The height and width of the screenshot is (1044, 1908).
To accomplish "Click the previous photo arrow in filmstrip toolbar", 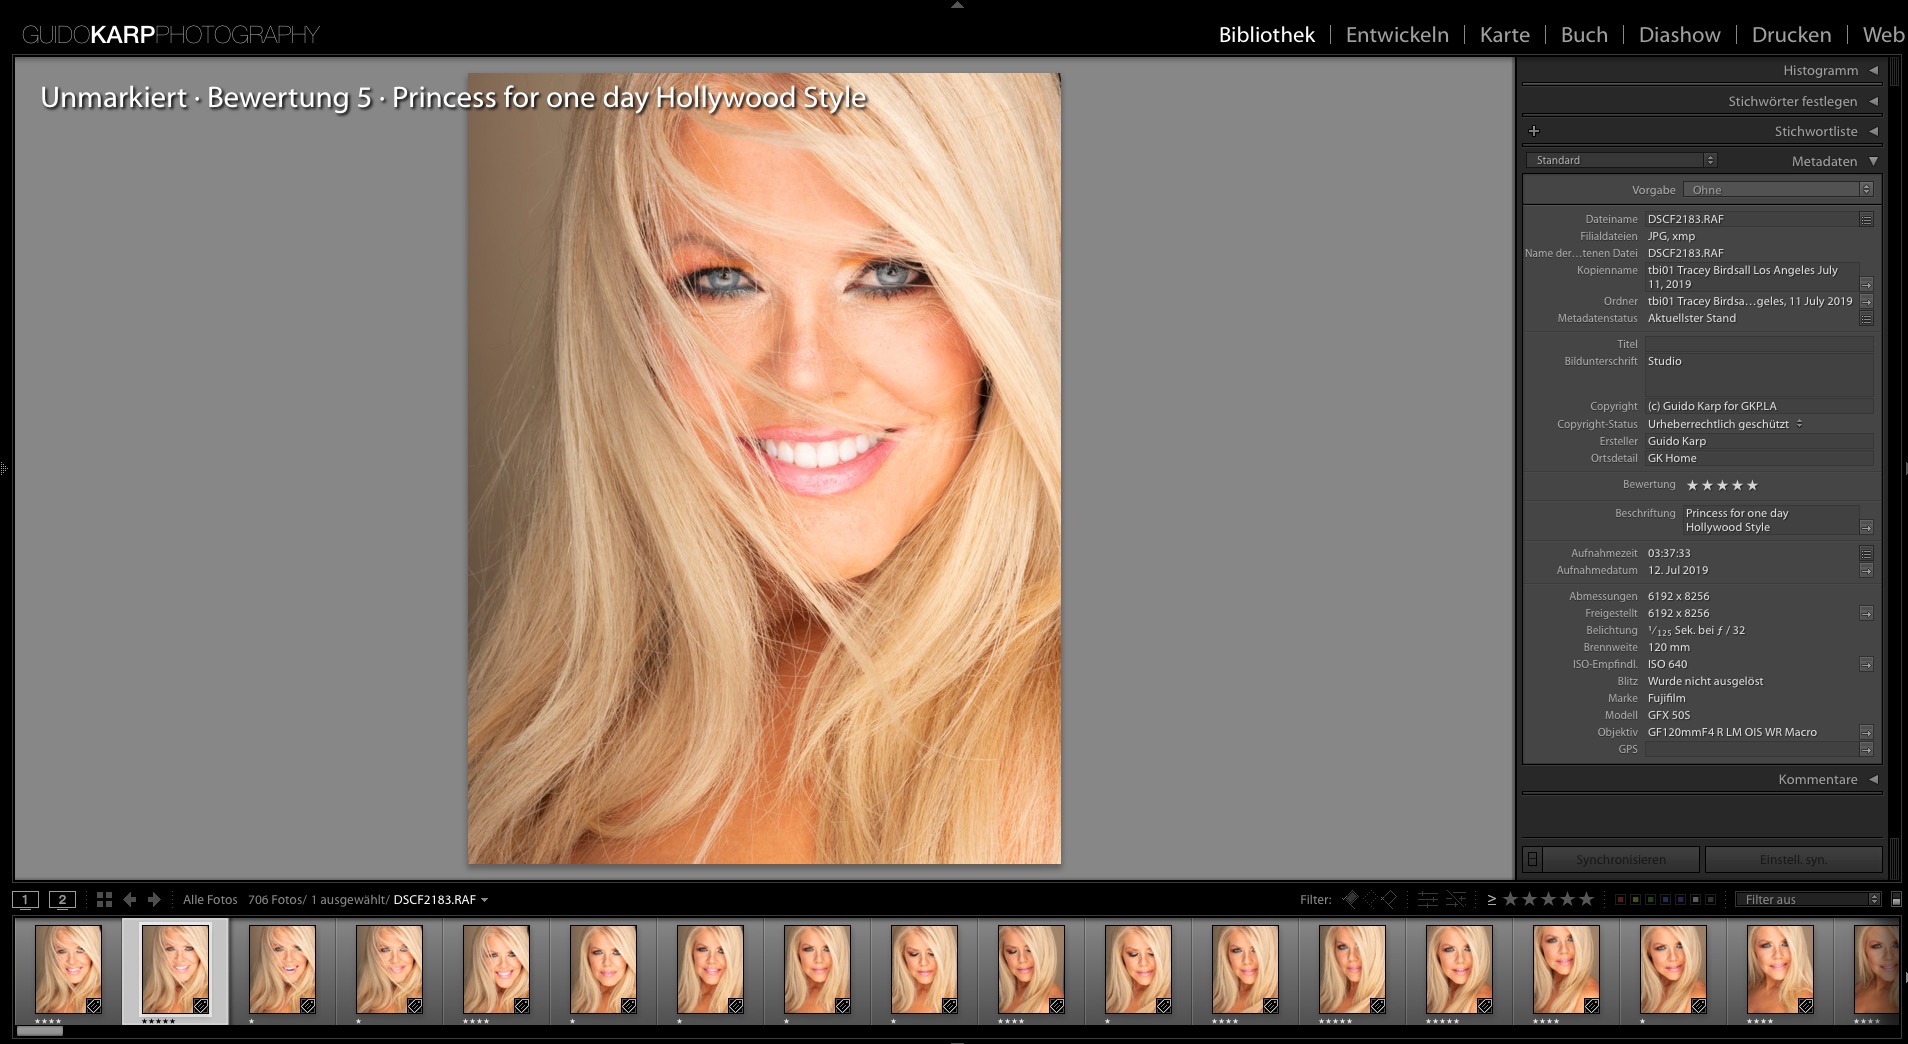I will click(x=130, y=899).
